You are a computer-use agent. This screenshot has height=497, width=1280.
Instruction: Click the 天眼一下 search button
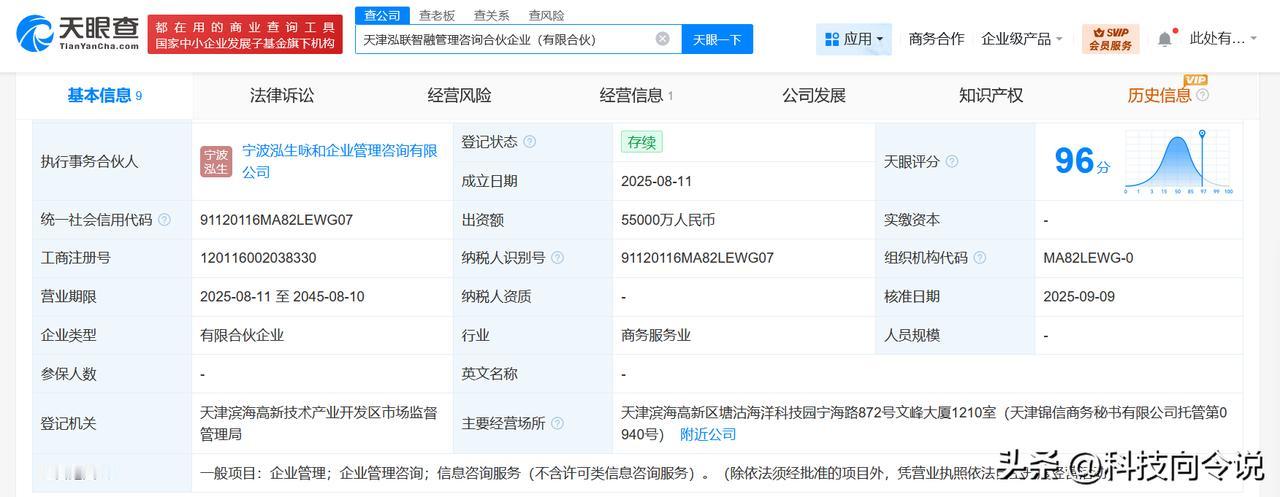pyautogui.click(x=717, y=39)
